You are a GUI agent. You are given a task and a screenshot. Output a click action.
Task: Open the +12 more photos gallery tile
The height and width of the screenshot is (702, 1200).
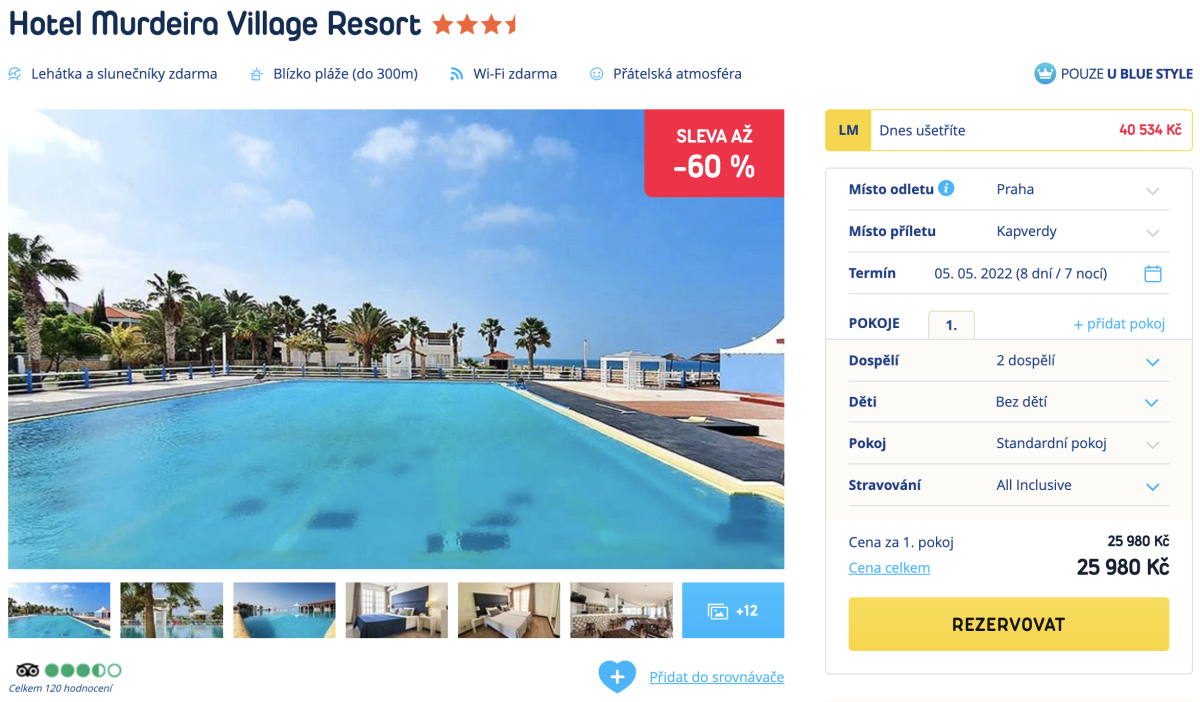(733, 610)
